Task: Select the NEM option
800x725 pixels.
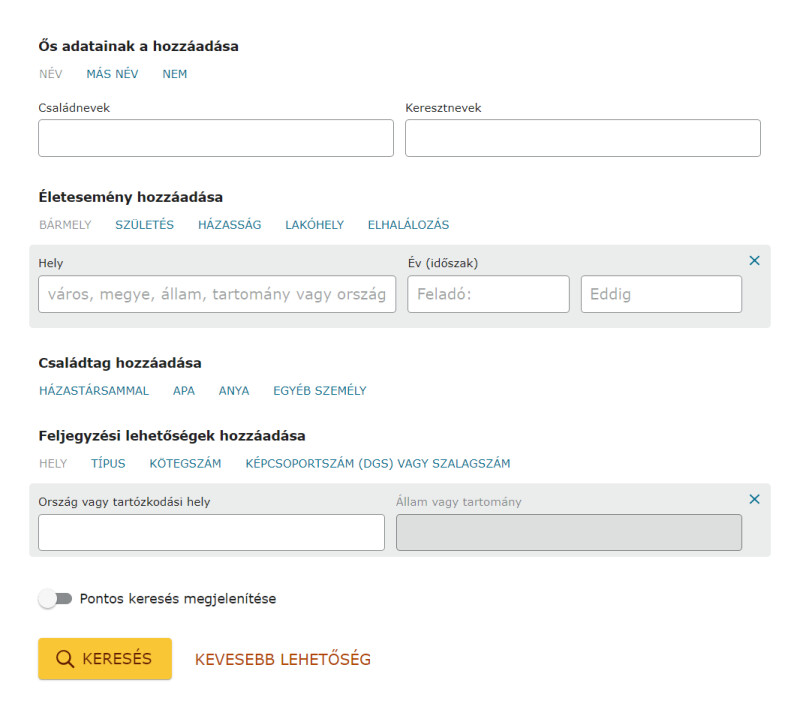Action: 174,74
